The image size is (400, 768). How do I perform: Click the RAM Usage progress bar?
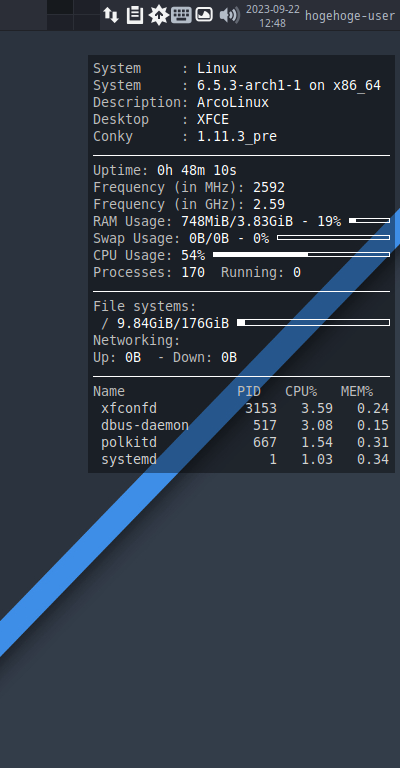(369, 221)
